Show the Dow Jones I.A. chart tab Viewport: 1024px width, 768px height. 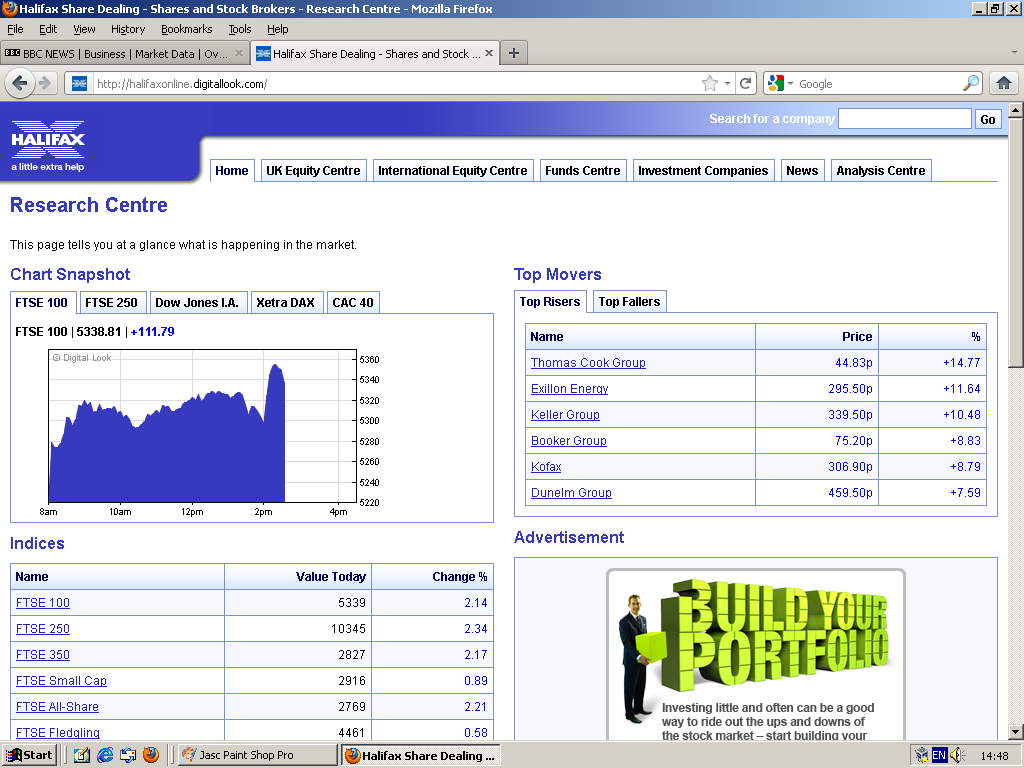click(x=197, y=302)
